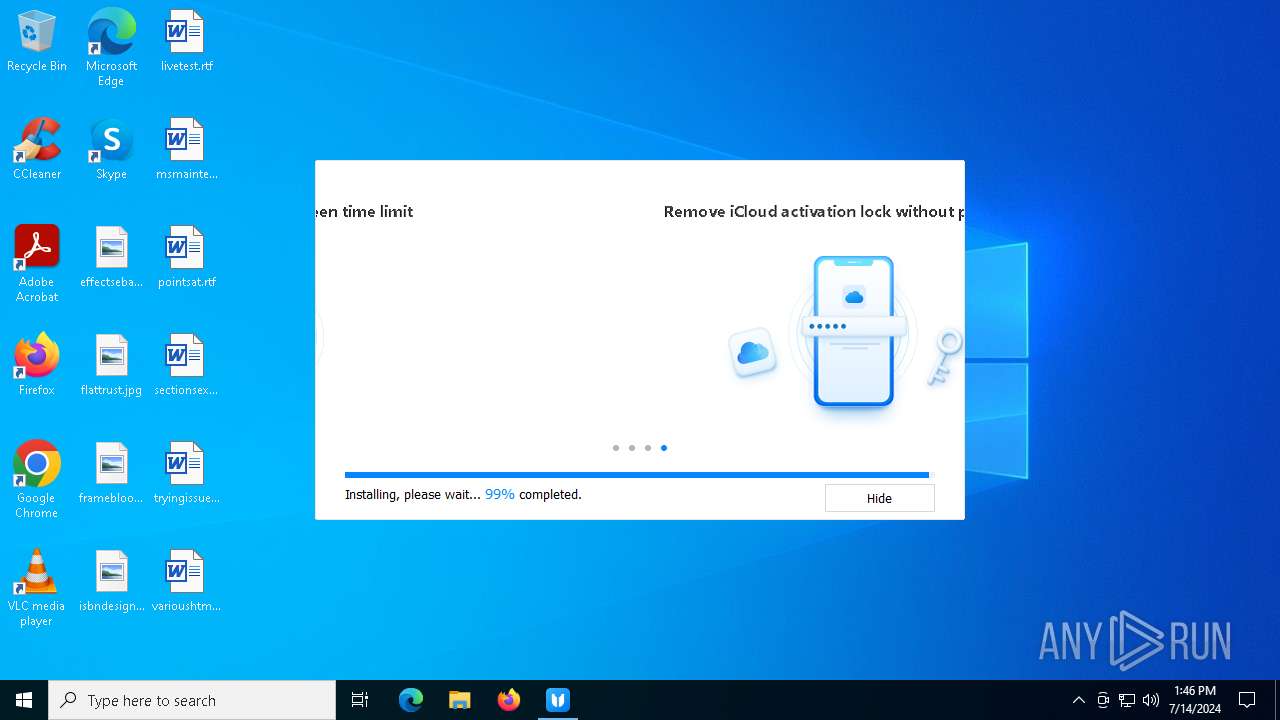1280x720 pixels.
Task: Select flattrust.jpg image file
Action: point(111,366)
